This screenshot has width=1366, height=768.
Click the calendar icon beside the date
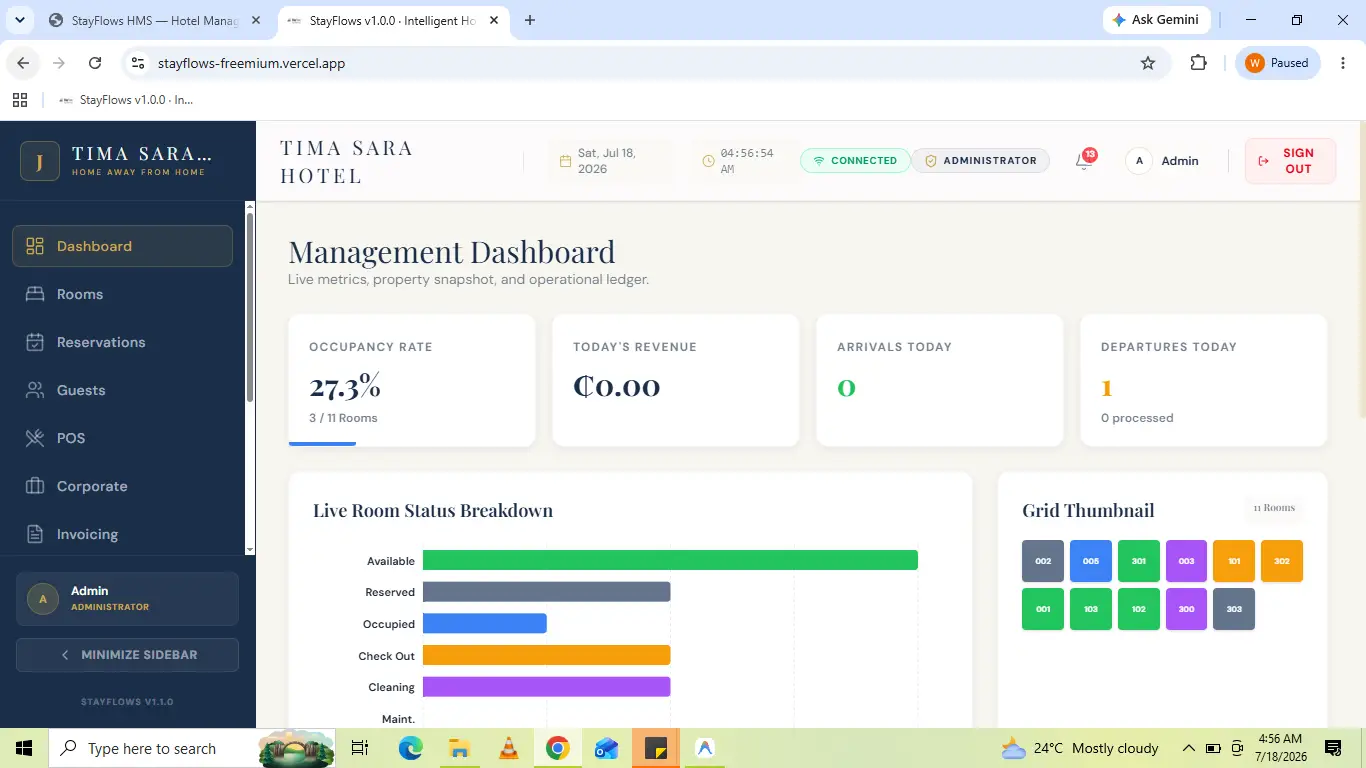pyautogui.click(x=565, y=161)
